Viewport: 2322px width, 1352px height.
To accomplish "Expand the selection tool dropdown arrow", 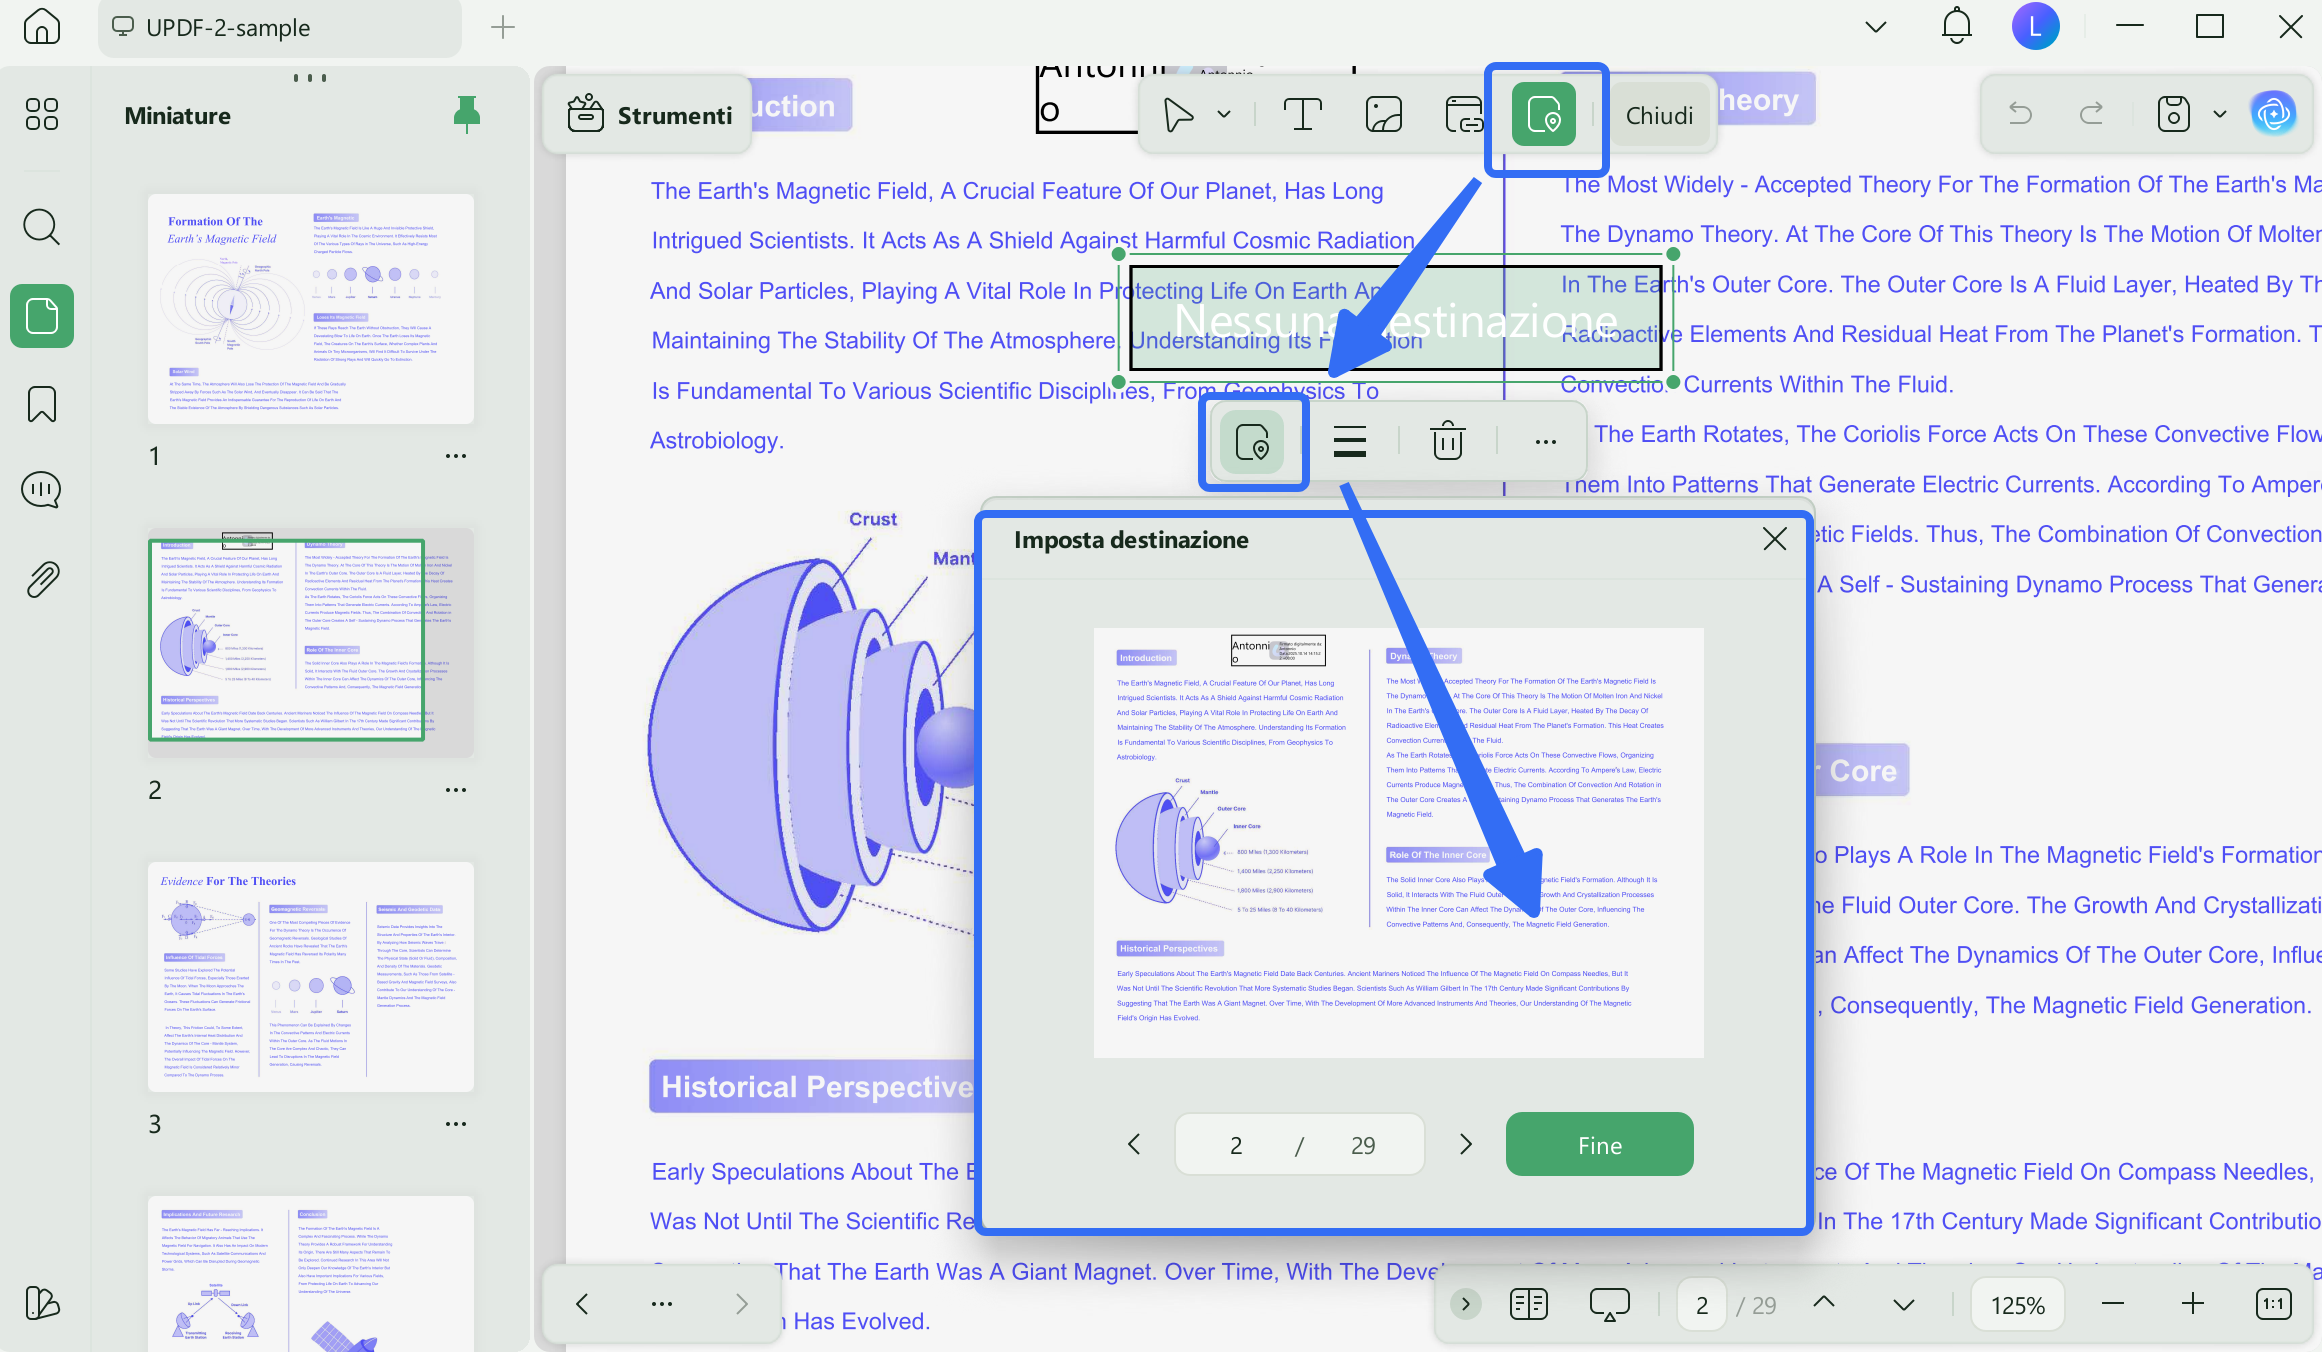I will 1224,115.
